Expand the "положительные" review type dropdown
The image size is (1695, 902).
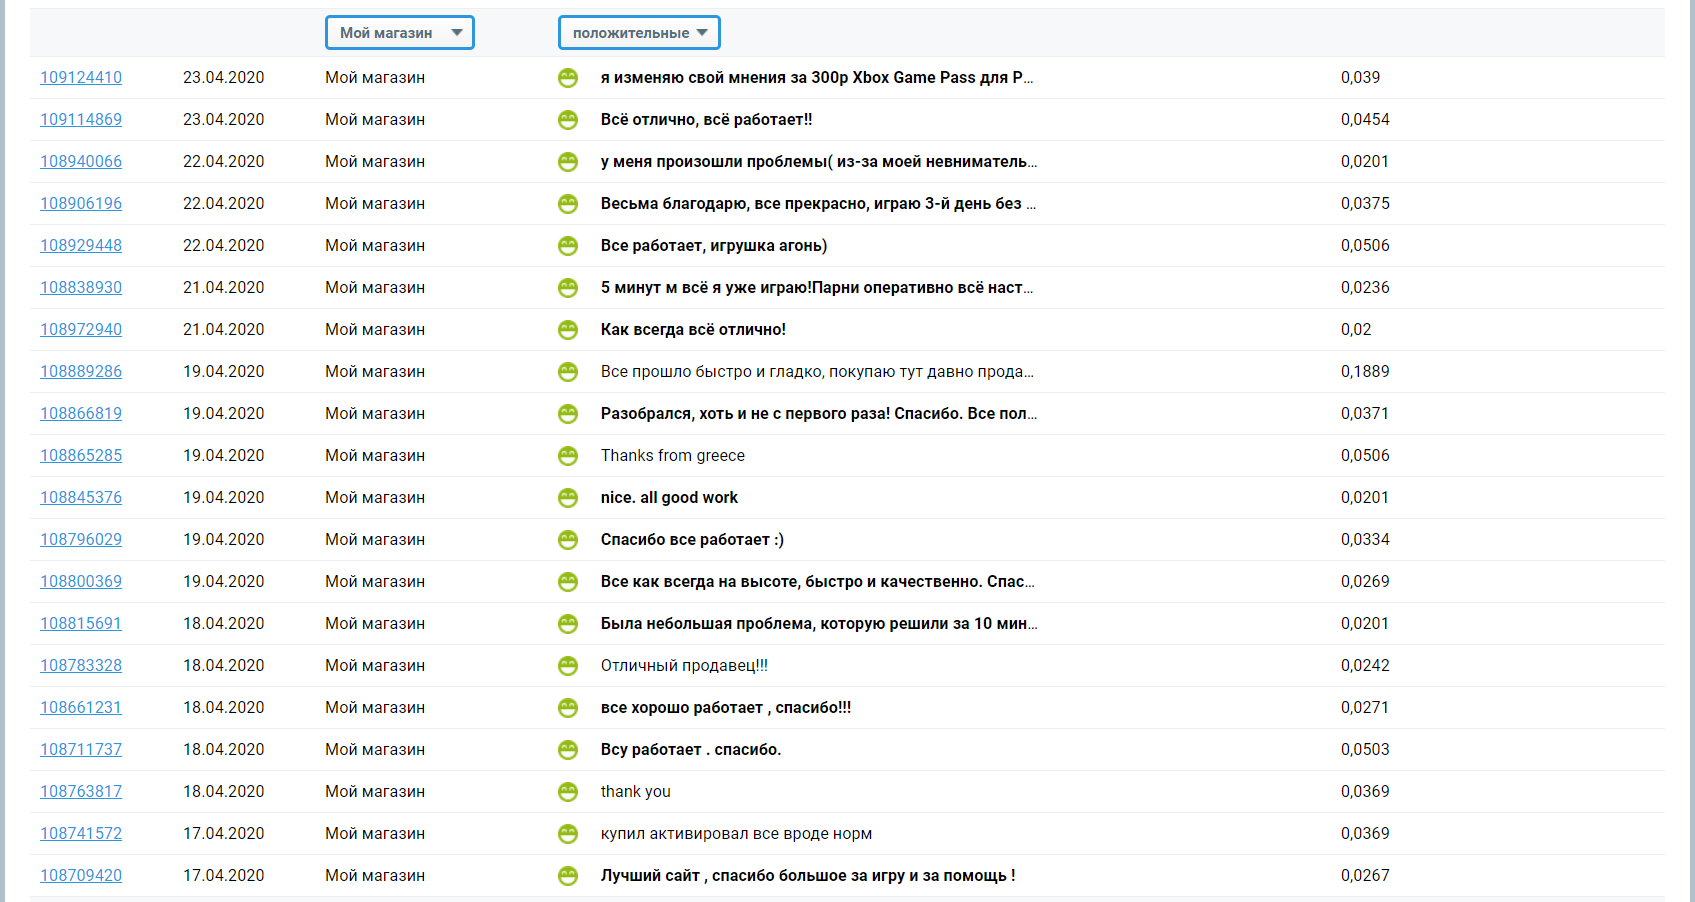(639, 33)
